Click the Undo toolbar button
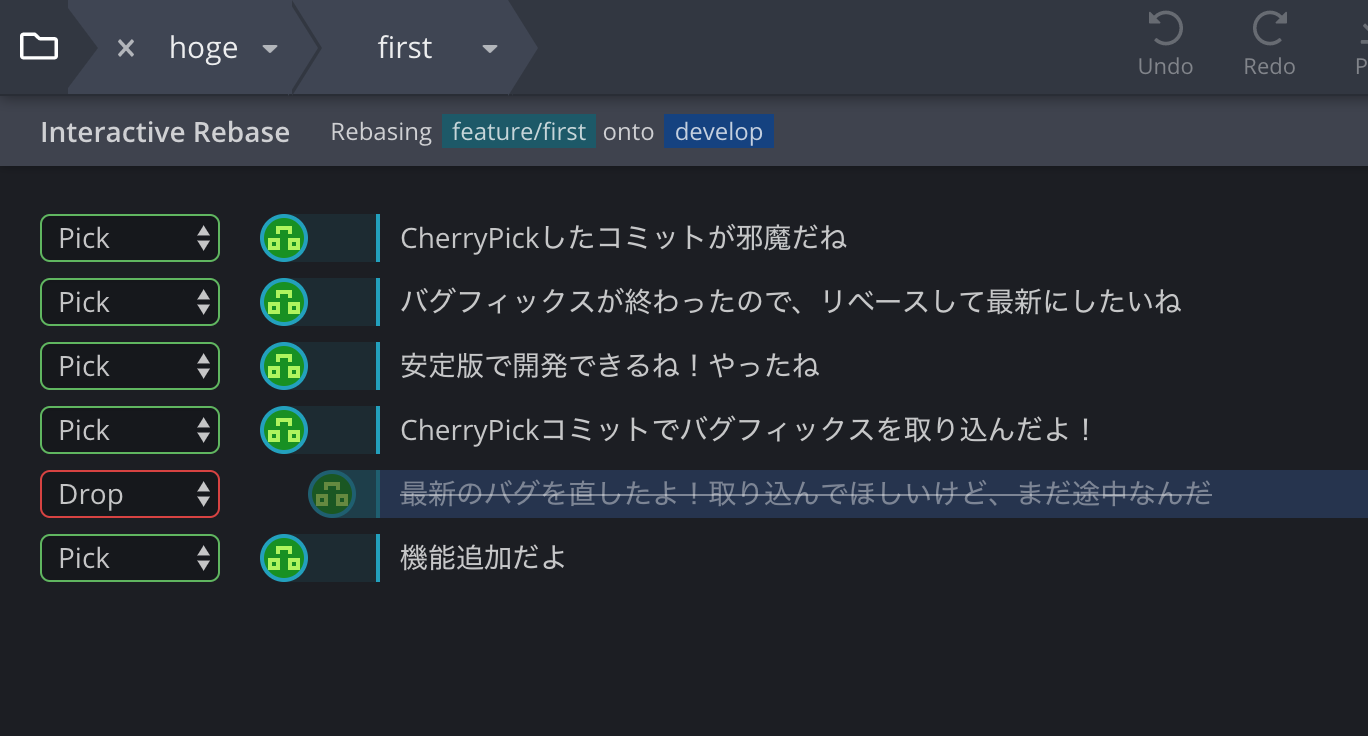Viewport: 1368px width, 736px height. coord(1165,45)
